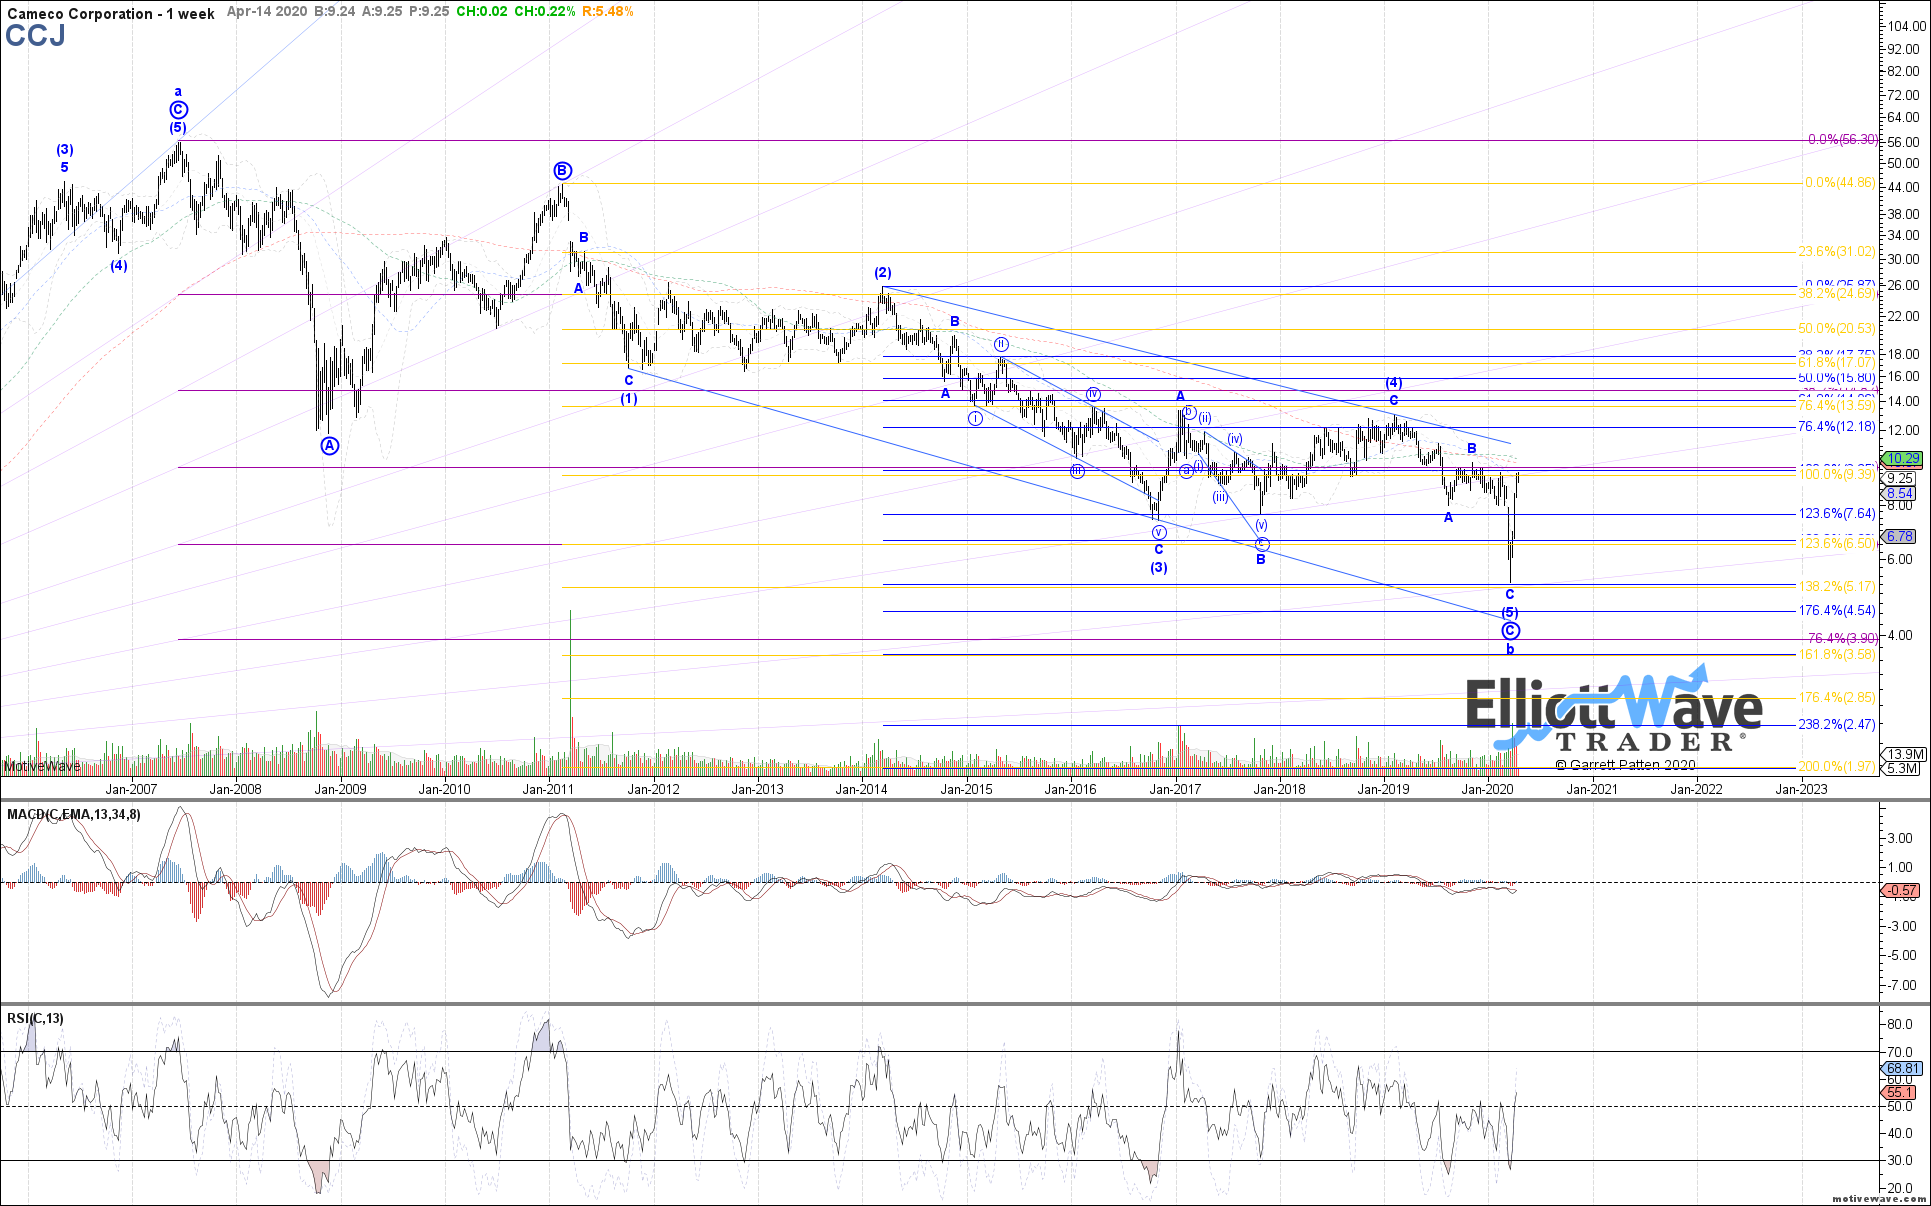This screenshot has height=1206, width=1931.
Task: Click the circled A wave label near 2009 low
Action: pos(330,446)
